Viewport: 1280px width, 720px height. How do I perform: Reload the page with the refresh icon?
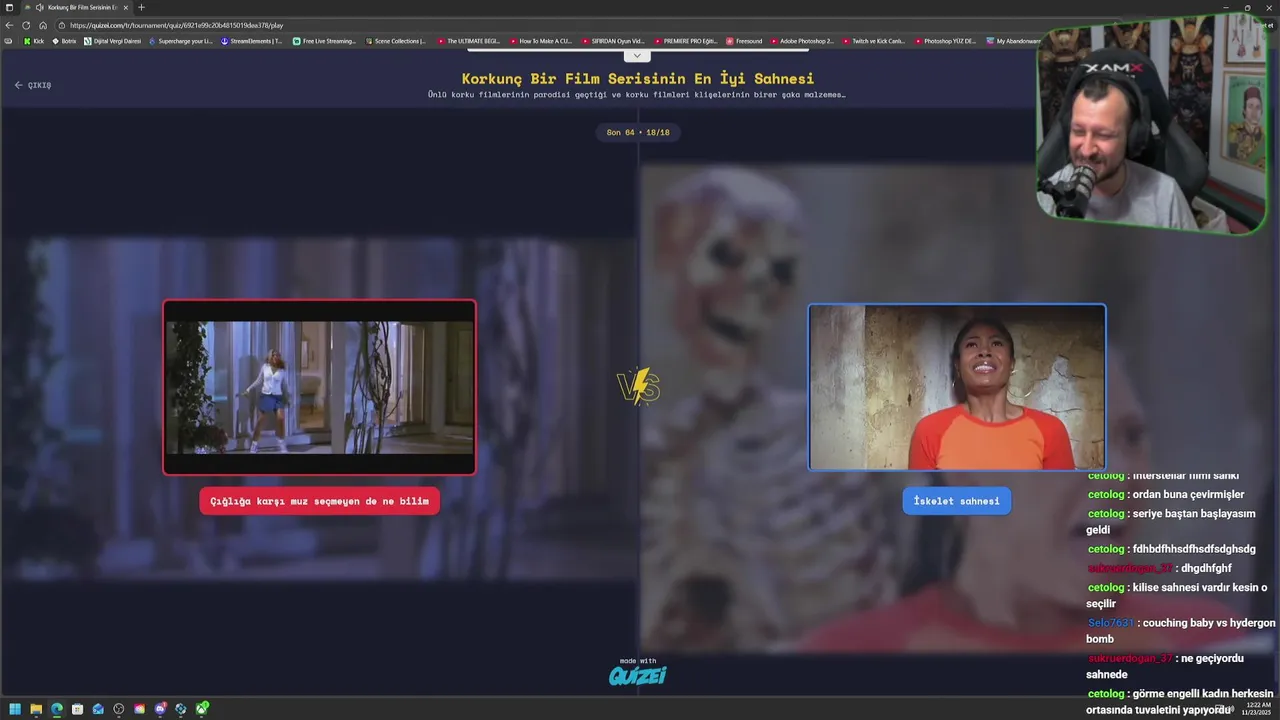point(26,25)
